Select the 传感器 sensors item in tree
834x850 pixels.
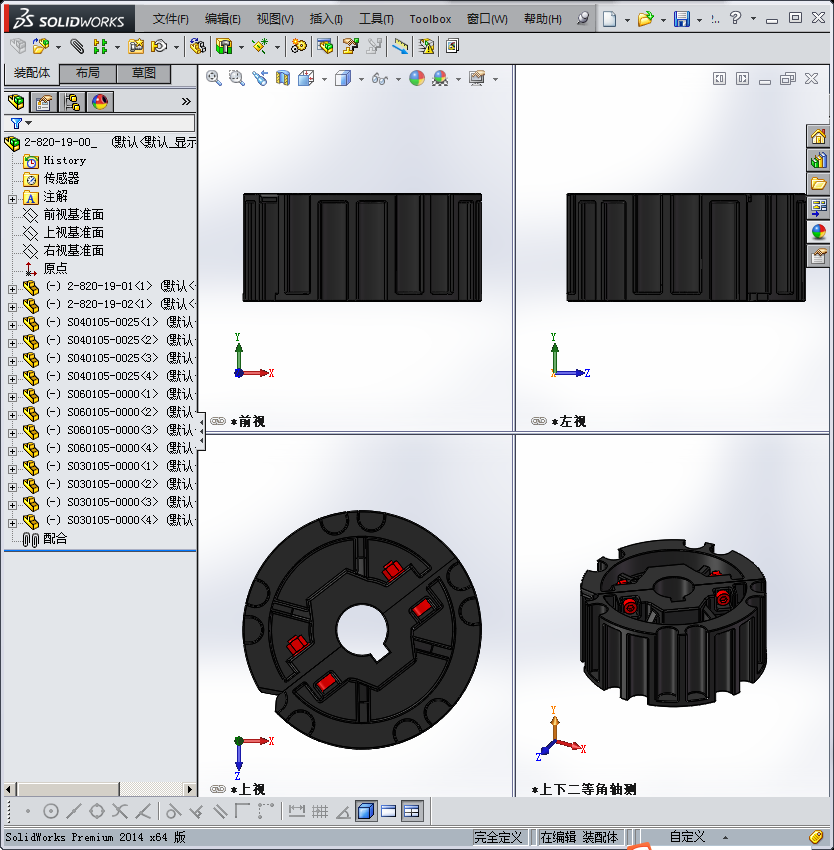click(x=61, y=178)
